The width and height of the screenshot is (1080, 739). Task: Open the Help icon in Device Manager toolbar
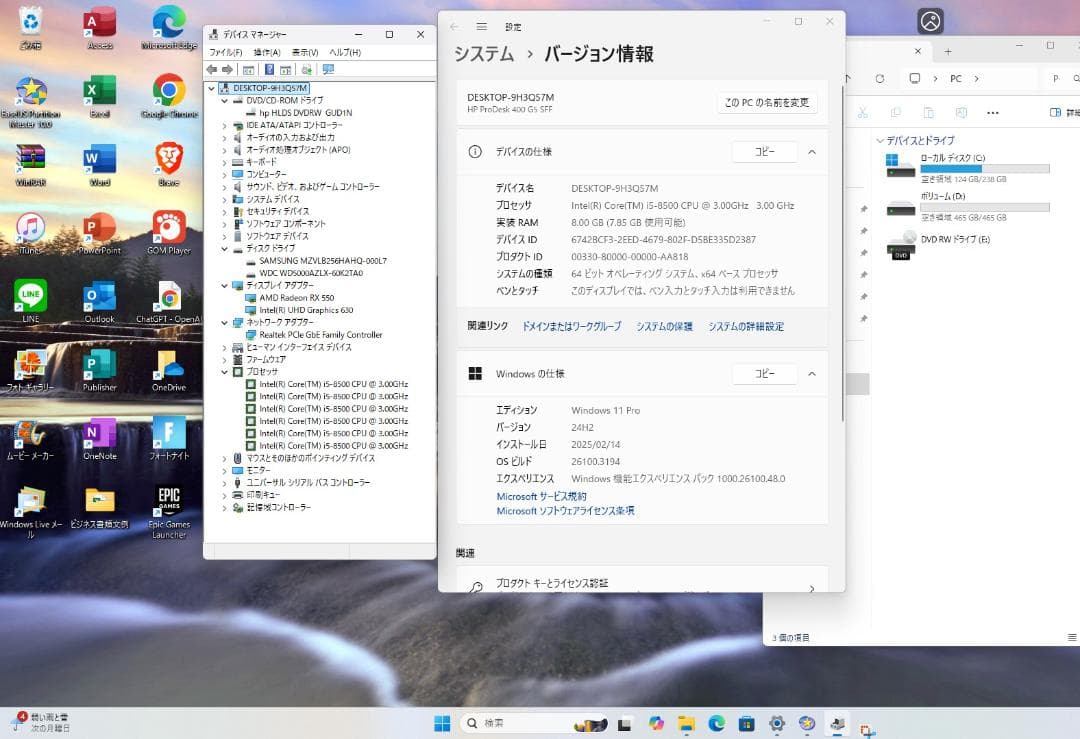click(x=270, y=69)
